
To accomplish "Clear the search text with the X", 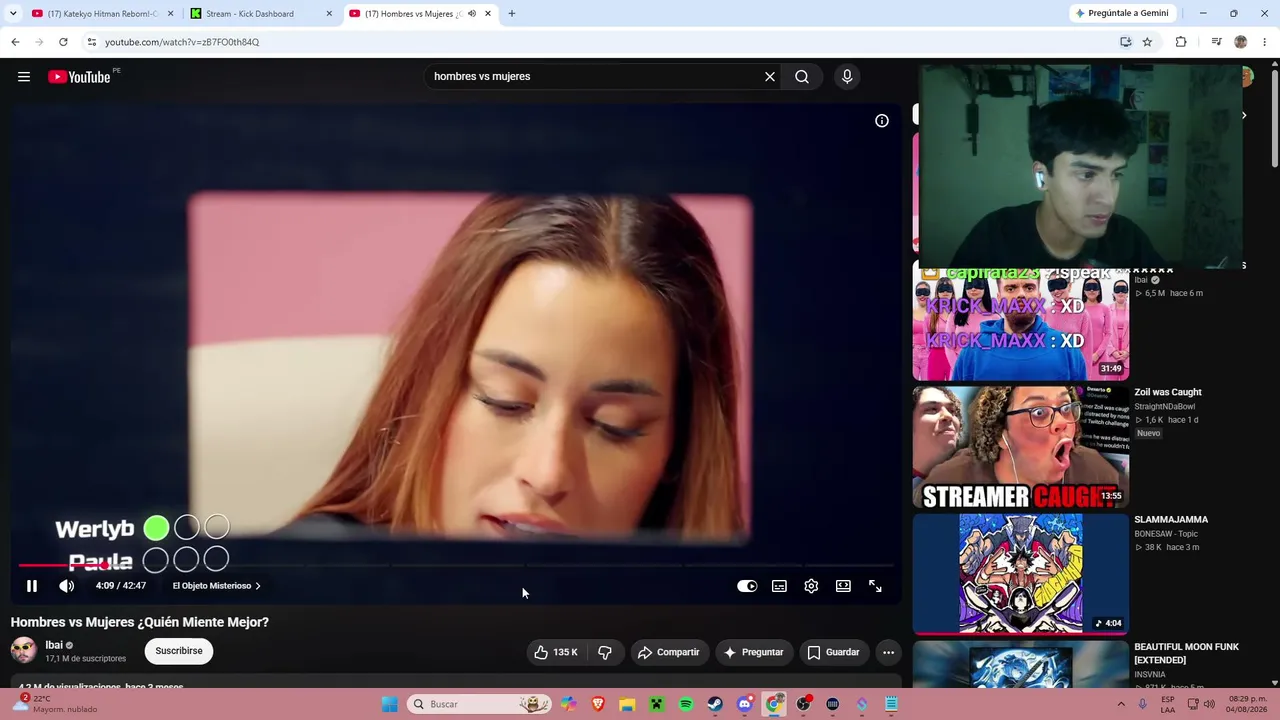I will pos(770,77).
